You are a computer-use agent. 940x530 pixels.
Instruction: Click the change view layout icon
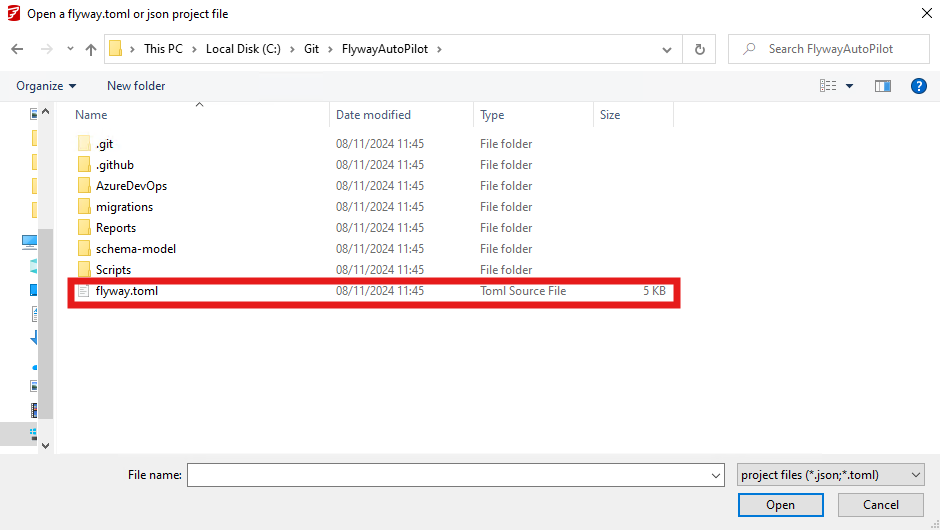[x=828, y=86]
